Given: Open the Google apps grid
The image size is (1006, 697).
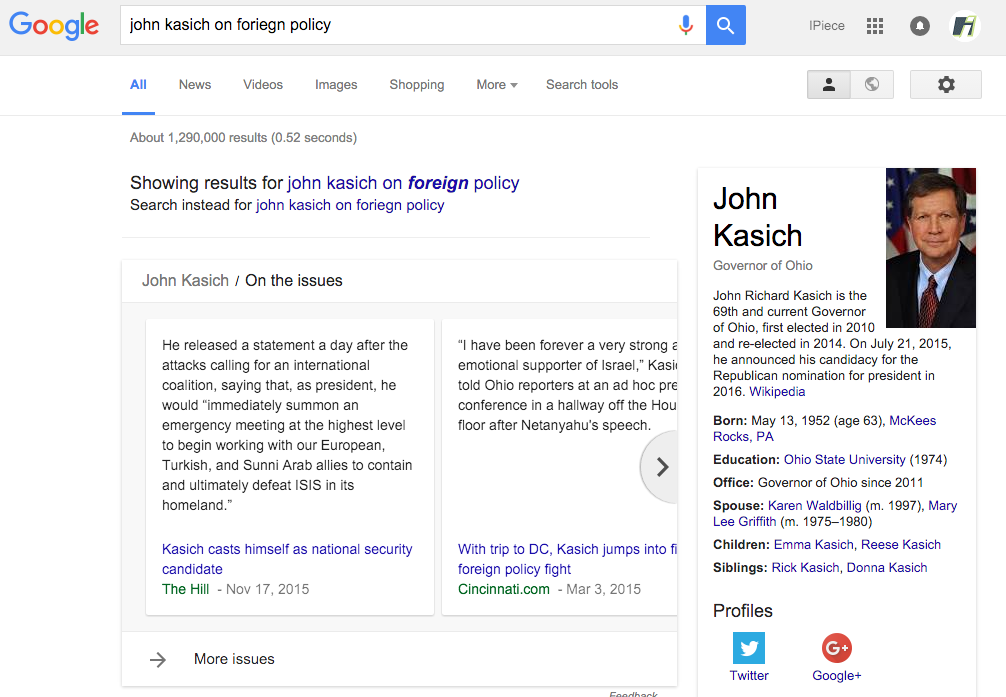Looking at the screenshot, I should click(874, 26).
